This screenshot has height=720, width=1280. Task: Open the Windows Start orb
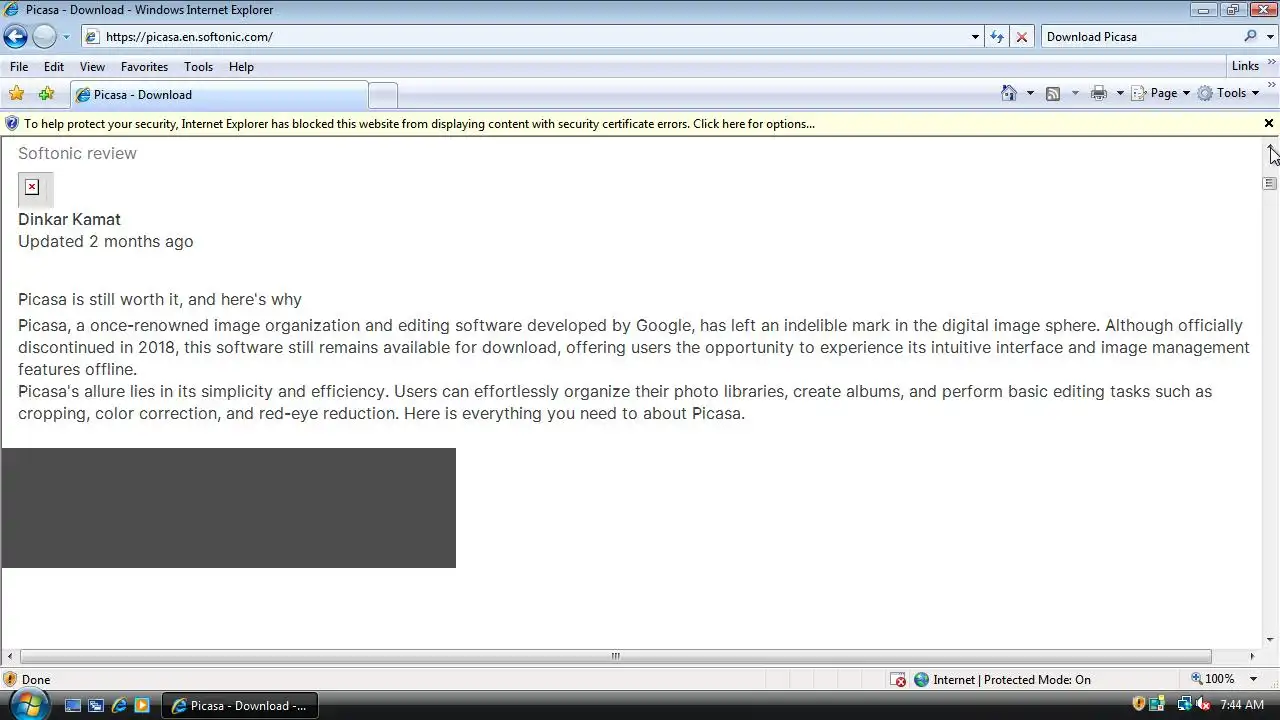tap(29, 705)
